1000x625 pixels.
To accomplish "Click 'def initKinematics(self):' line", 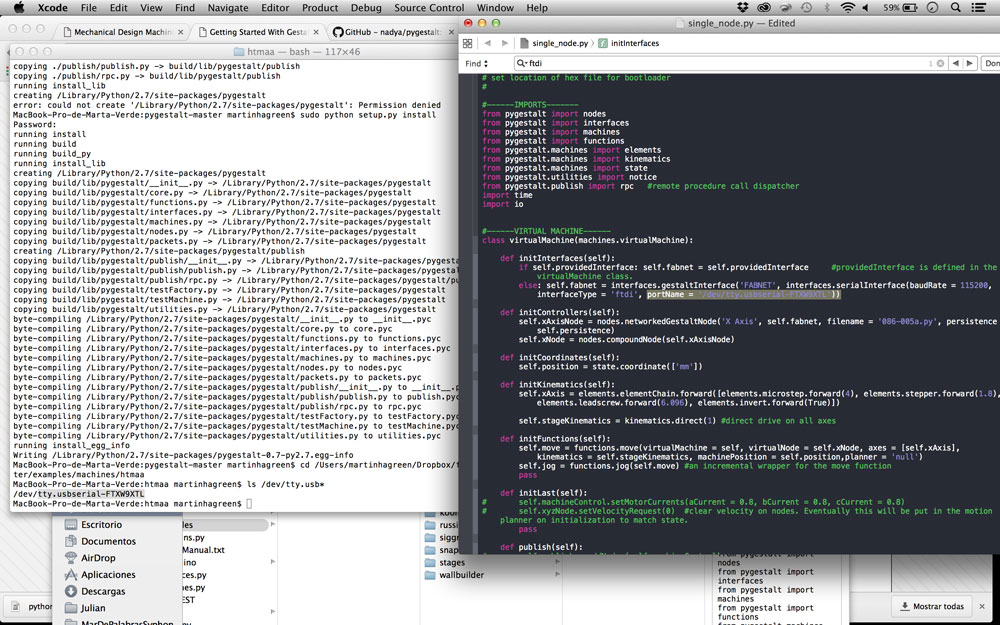I will (x=557, y=385).
